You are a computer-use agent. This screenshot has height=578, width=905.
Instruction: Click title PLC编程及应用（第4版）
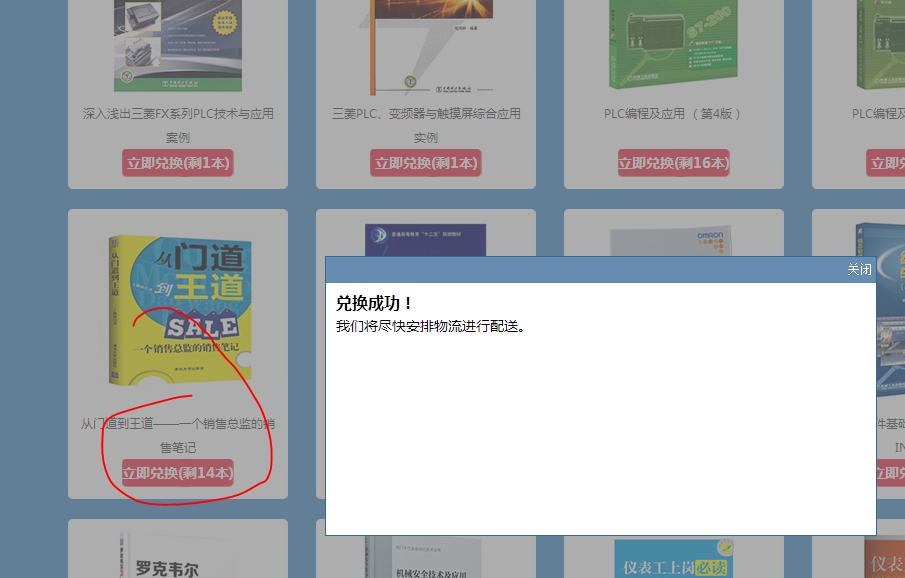pos(673,114)
